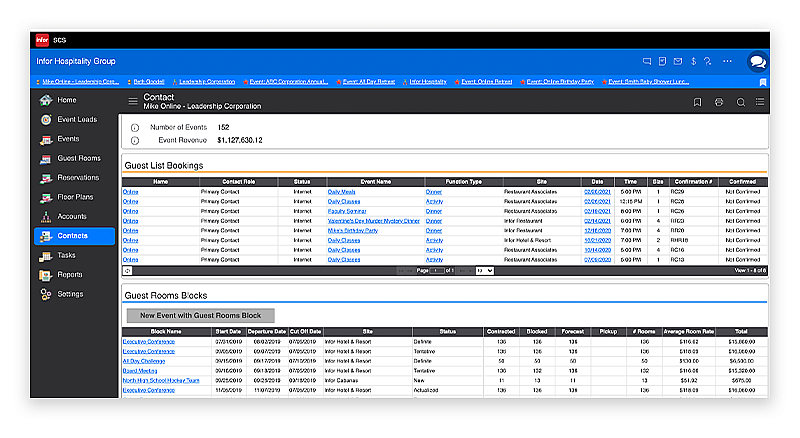Open Reports in sidebar
The height and width of the screenshot is (438, 800).
point(74,275)
